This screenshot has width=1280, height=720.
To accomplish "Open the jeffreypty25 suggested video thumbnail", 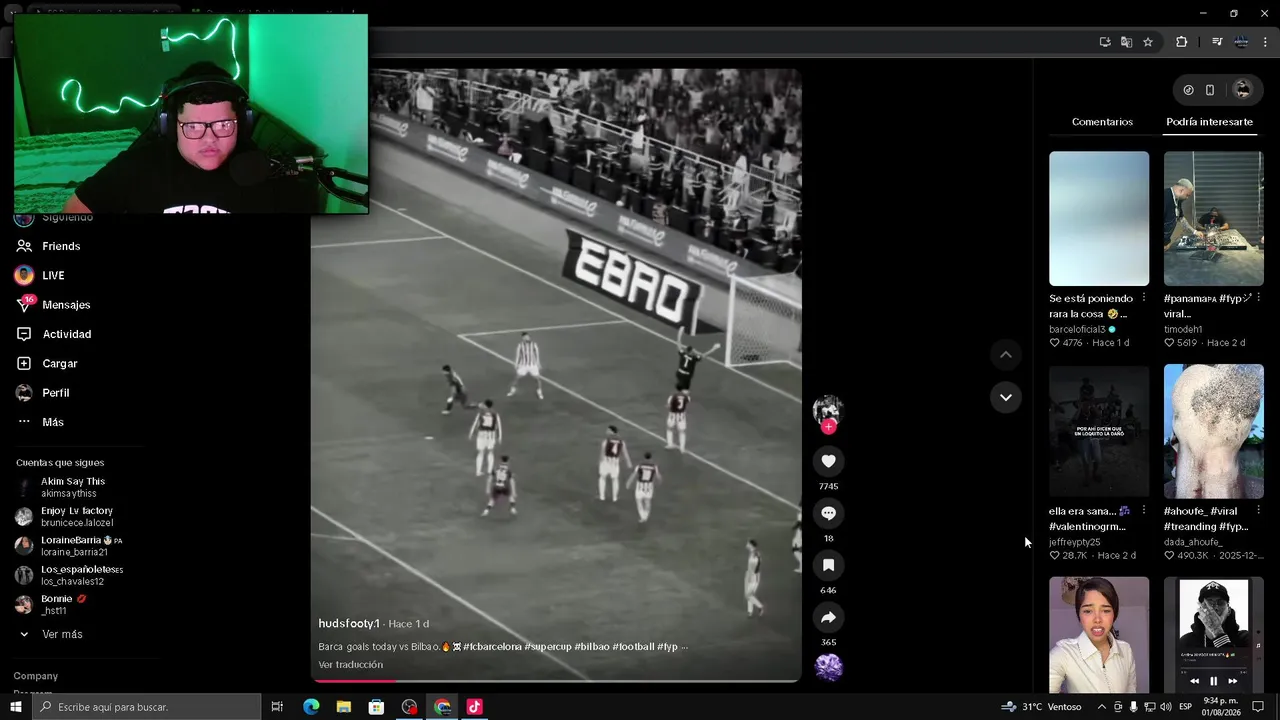I will (x=1099, y=431).
